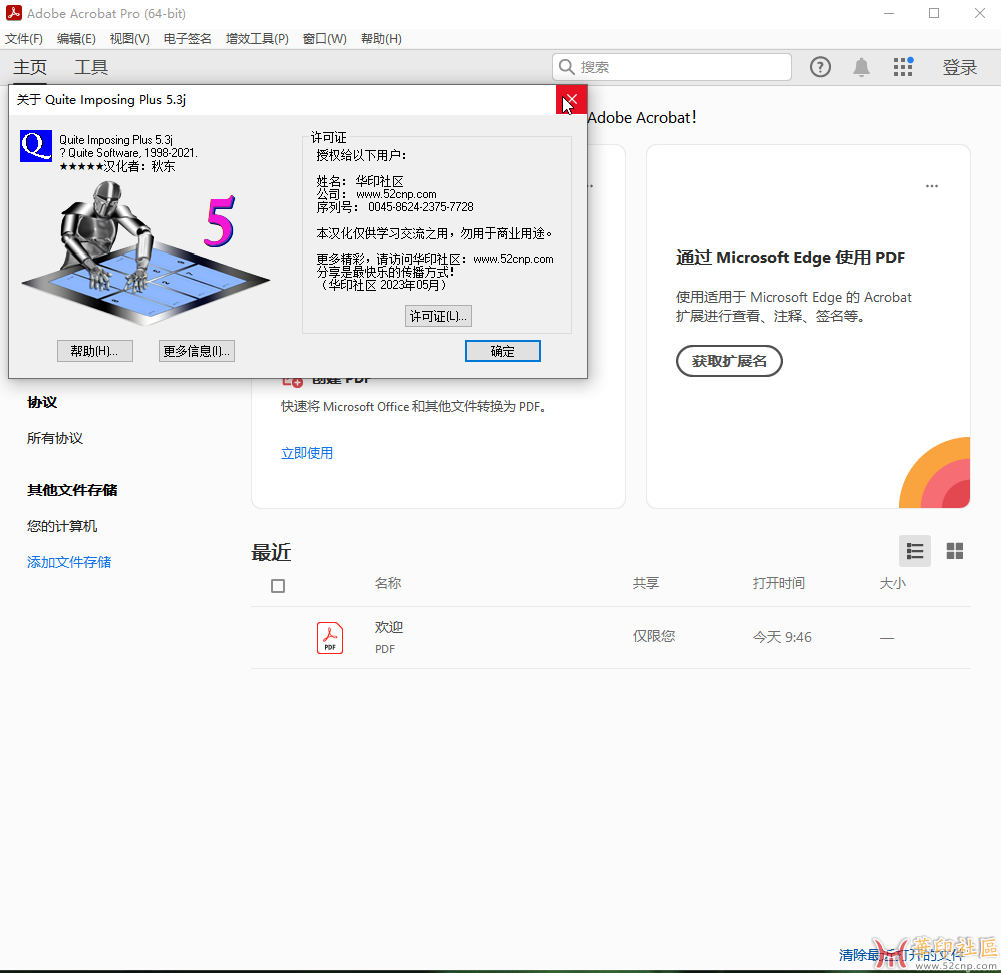Click the 仅限您 sharing cell
The image size is (1001, 973).
coord(654,636)
